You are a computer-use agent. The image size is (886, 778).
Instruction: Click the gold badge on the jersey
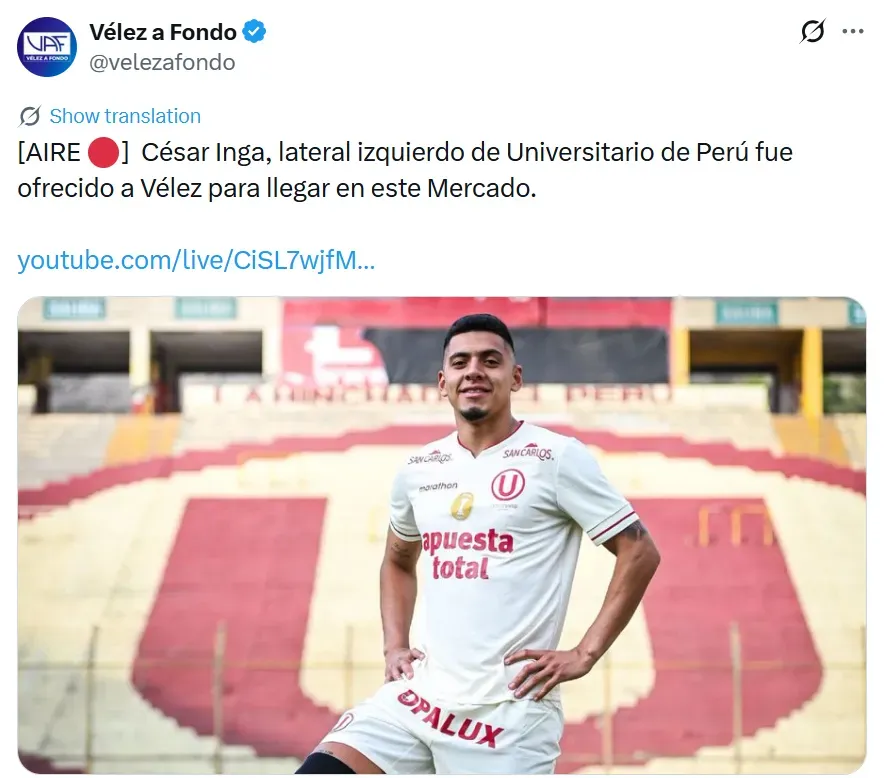pyautogui.click(x=462, y=506)
